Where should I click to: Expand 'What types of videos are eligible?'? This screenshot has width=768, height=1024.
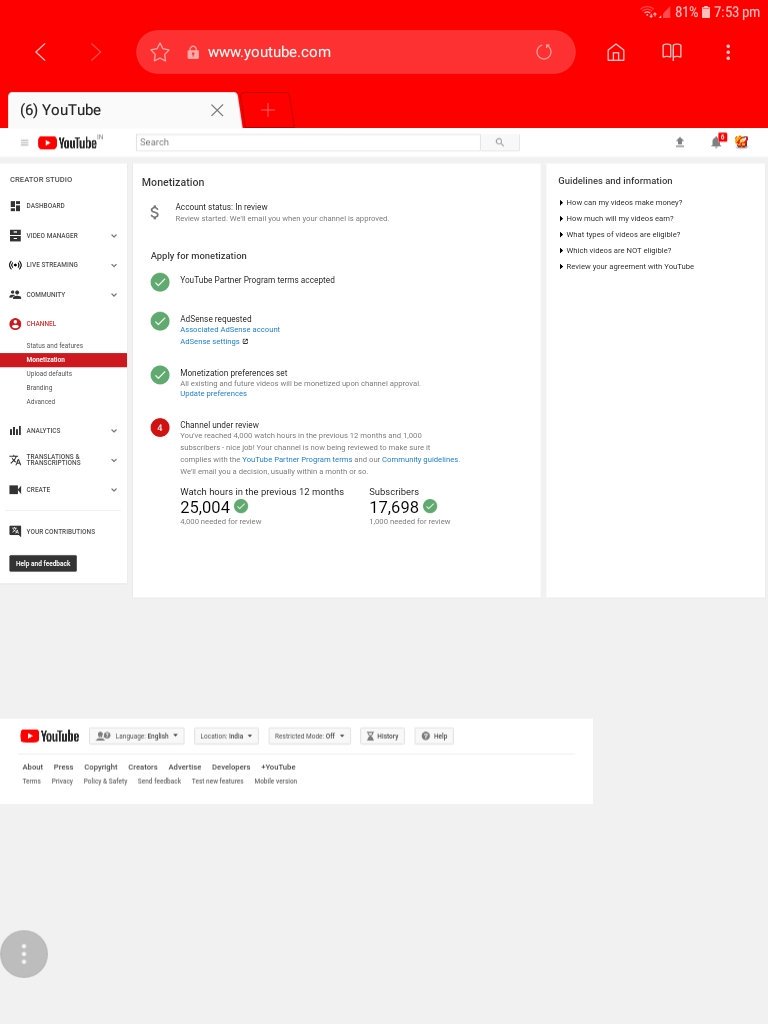pos(620,234)
